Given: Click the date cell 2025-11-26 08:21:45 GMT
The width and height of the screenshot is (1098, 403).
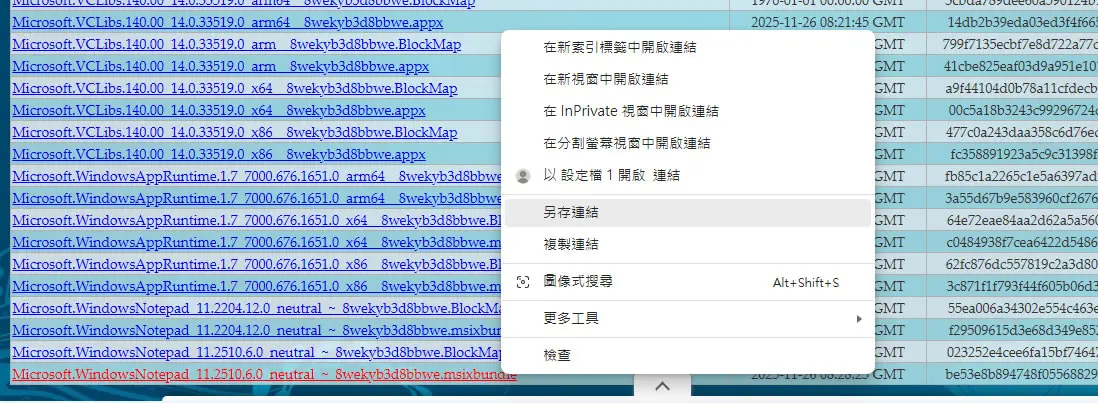Looking at the screenshot, I should point(828,22).
